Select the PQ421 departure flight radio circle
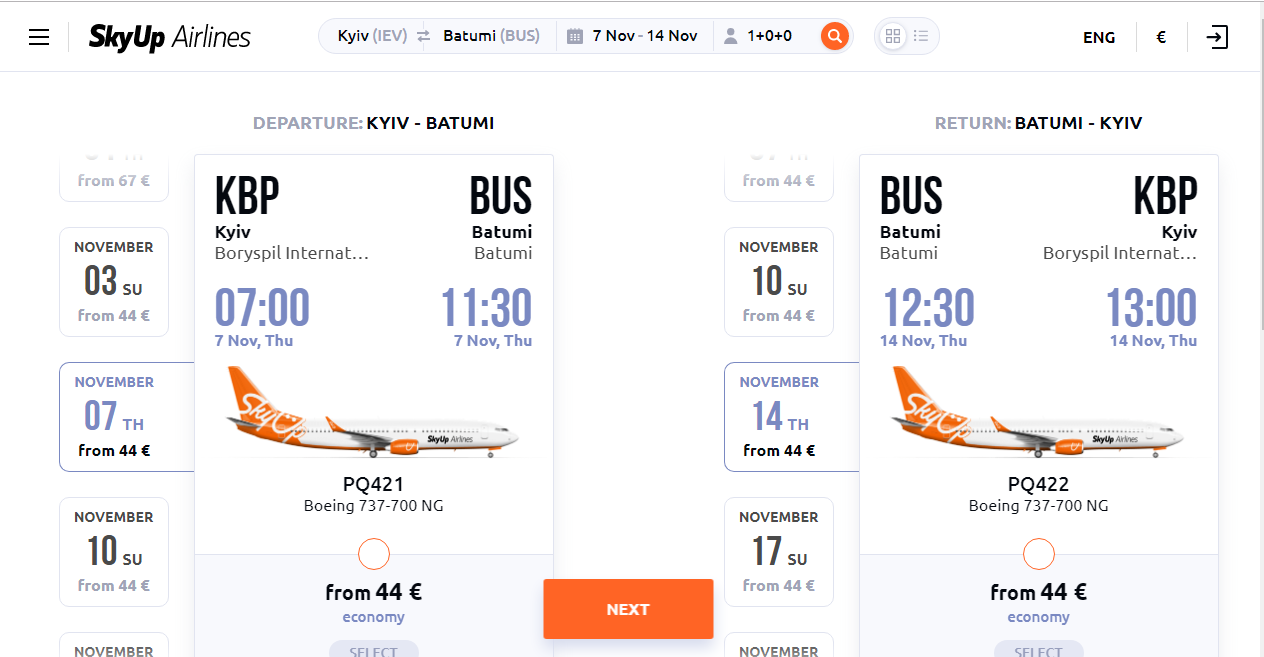This screenshot has height=657, width=1264. click(373, 554)
